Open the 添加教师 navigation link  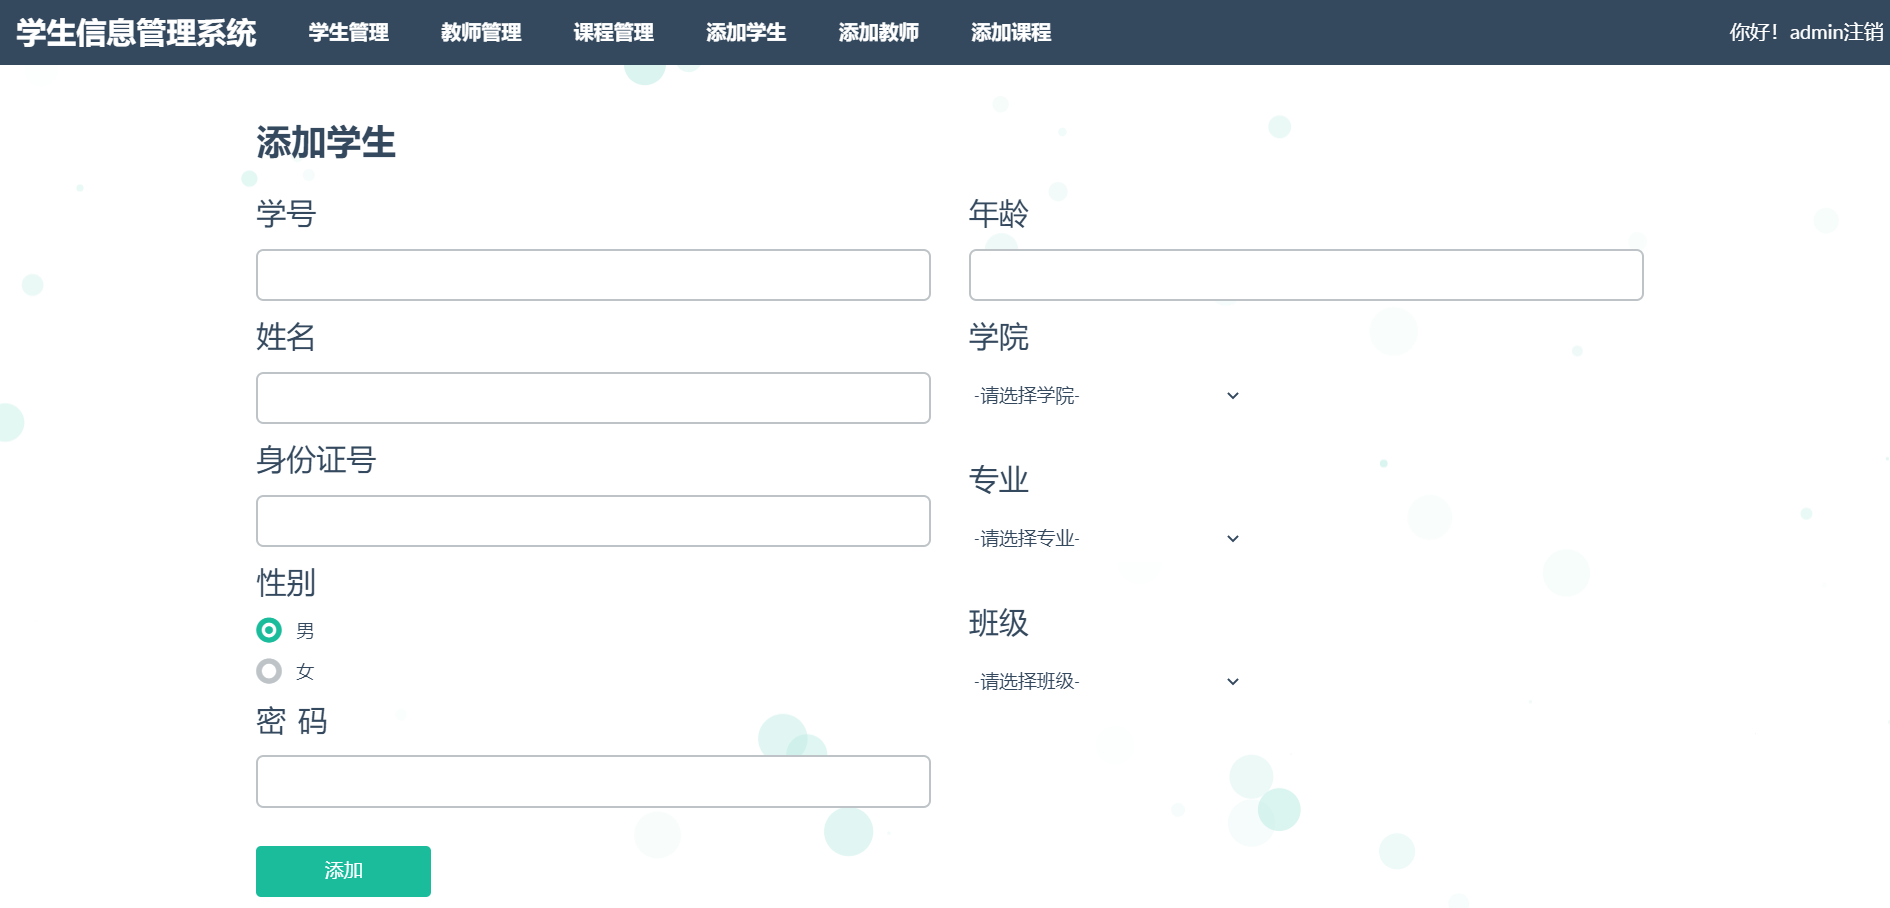[x=878, y=33]
